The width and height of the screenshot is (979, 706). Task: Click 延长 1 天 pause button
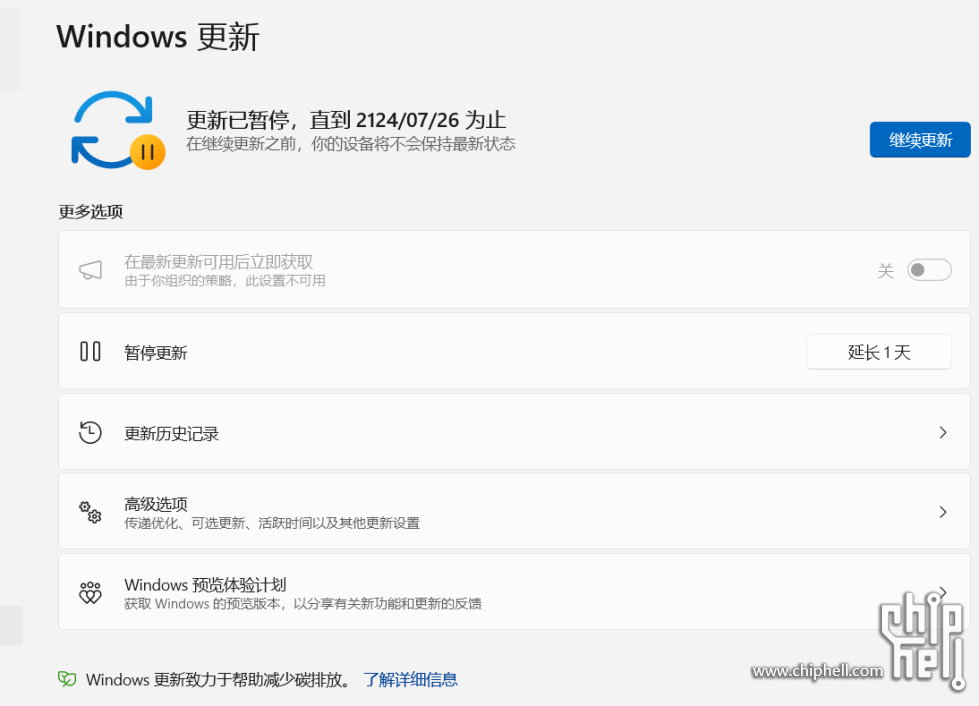click(878, 352)
